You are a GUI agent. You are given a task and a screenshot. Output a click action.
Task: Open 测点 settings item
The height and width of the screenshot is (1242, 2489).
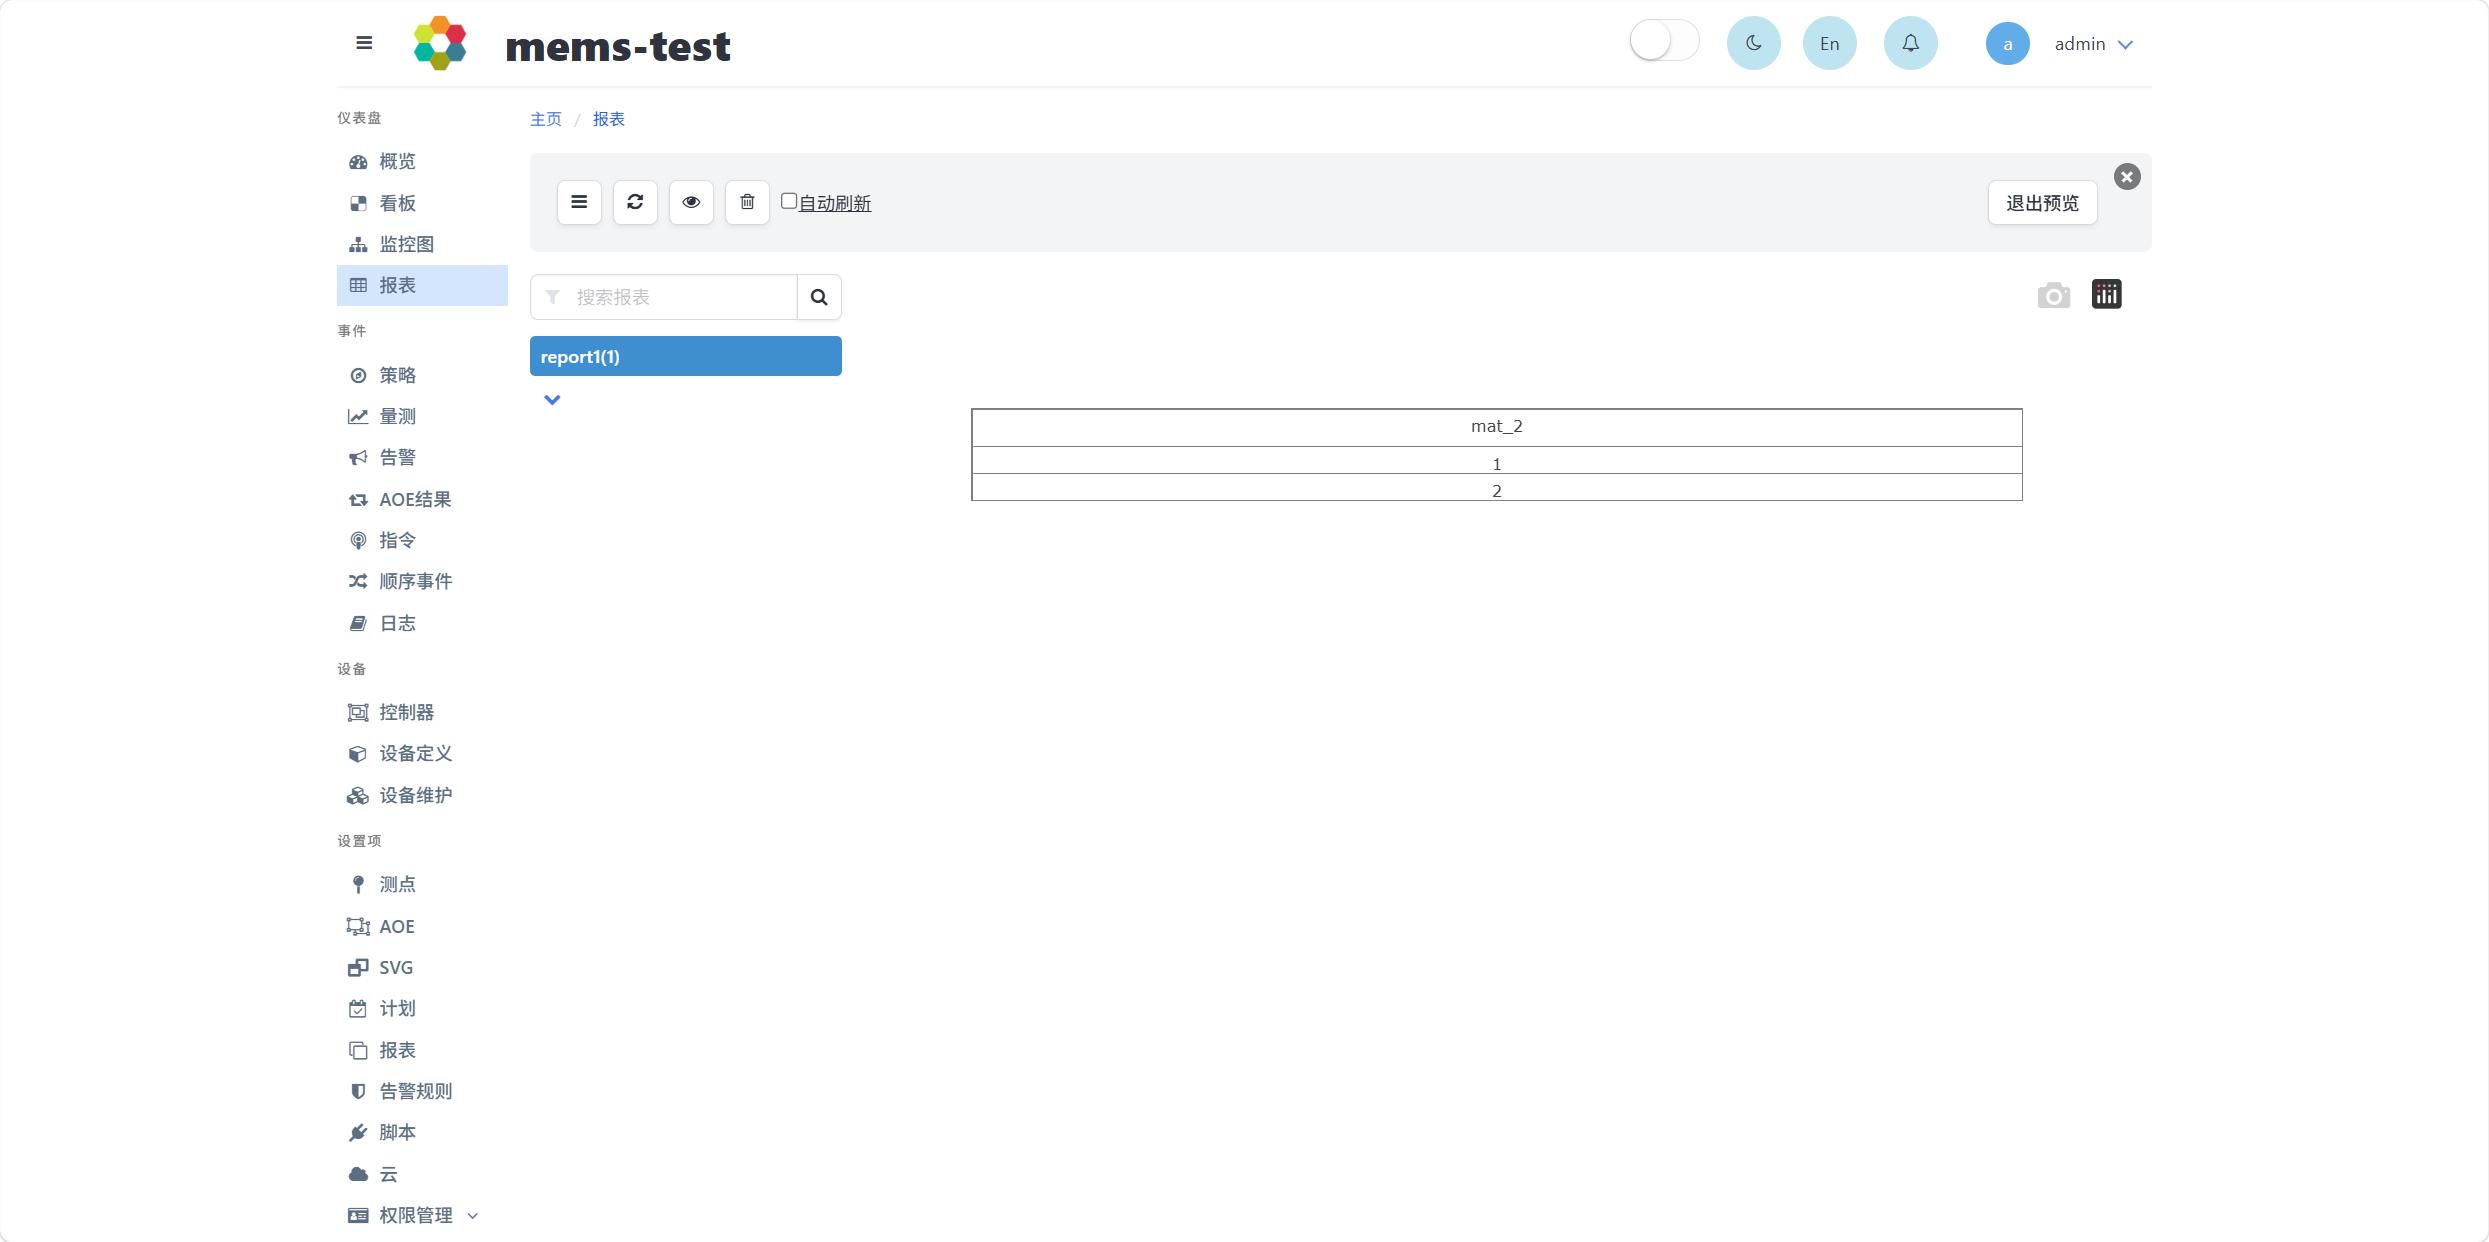click(x=422, y=884)
